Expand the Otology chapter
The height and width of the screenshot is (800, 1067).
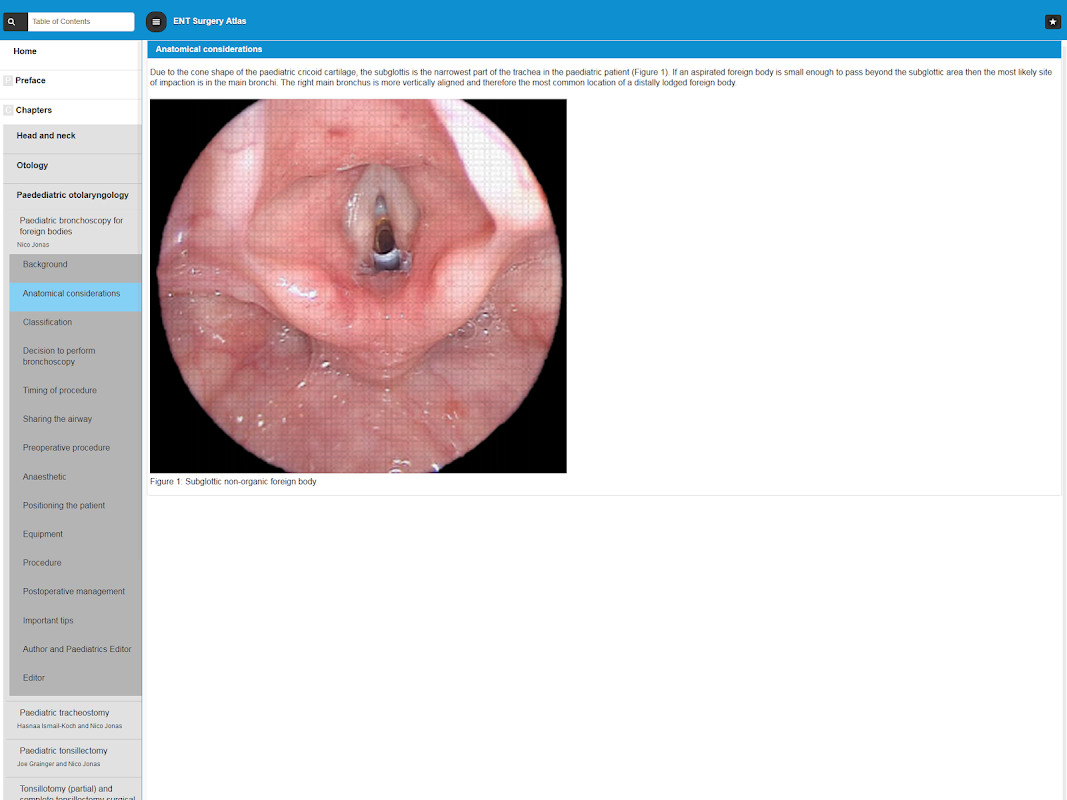point(72,166)
